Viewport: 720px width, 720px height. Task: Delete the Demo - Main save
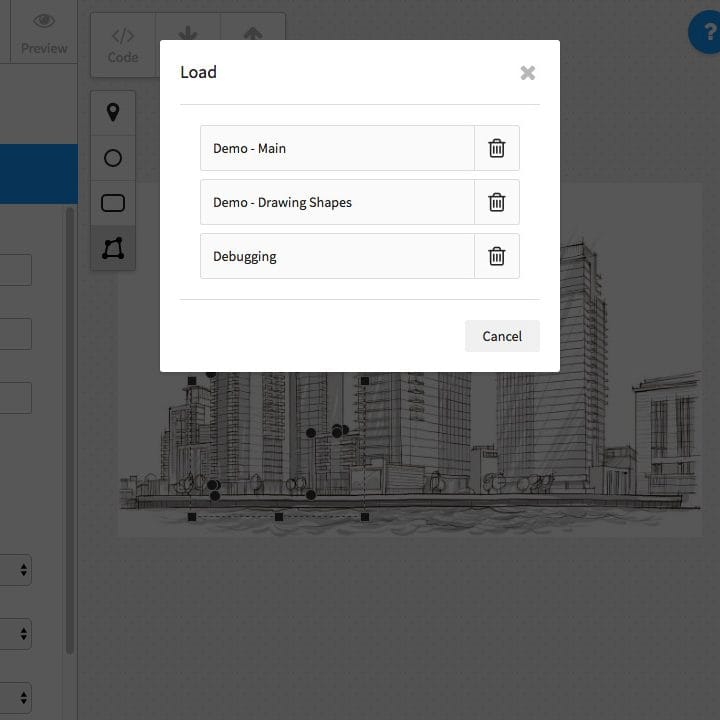coord(496,148)
